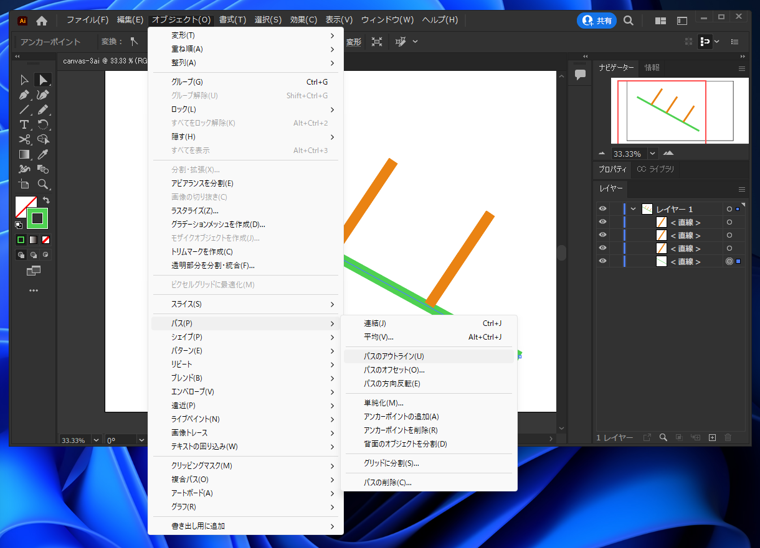Expand the 変形(T) submenu

246,35
